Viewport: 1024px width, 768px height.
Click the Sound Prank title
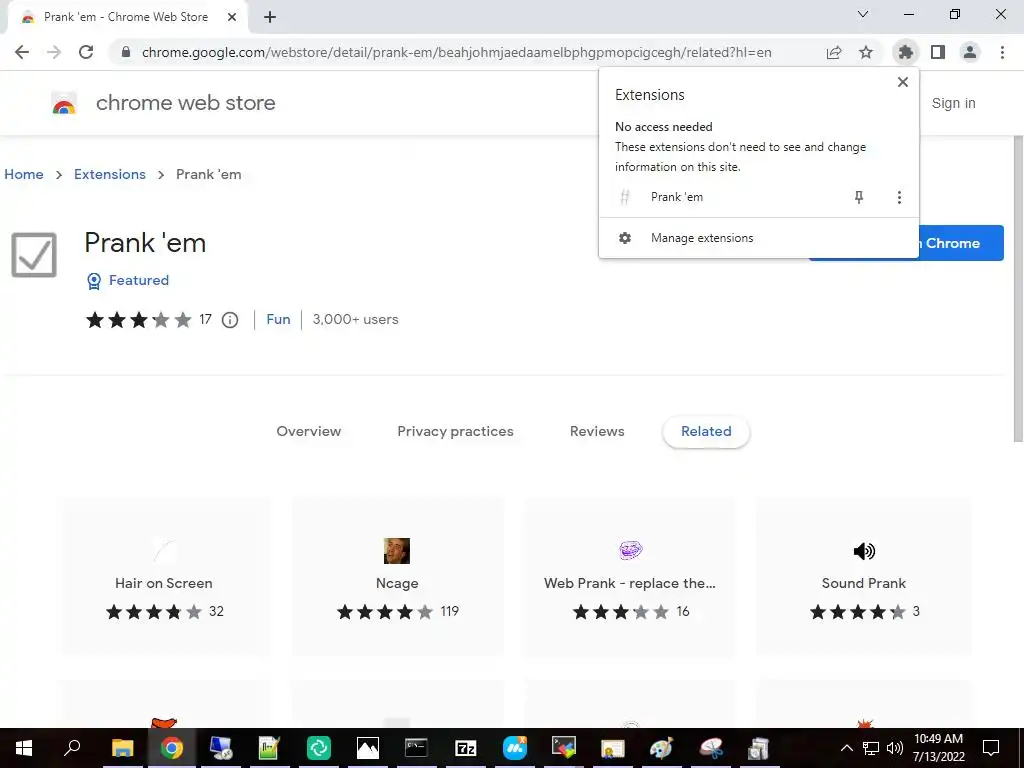863,583
